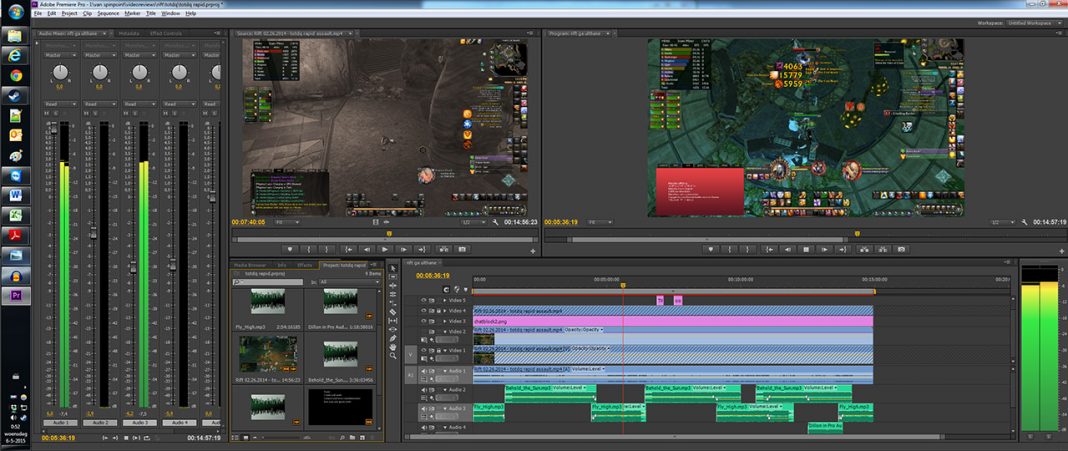Switch to the Effects tab

tap(304, 265)
